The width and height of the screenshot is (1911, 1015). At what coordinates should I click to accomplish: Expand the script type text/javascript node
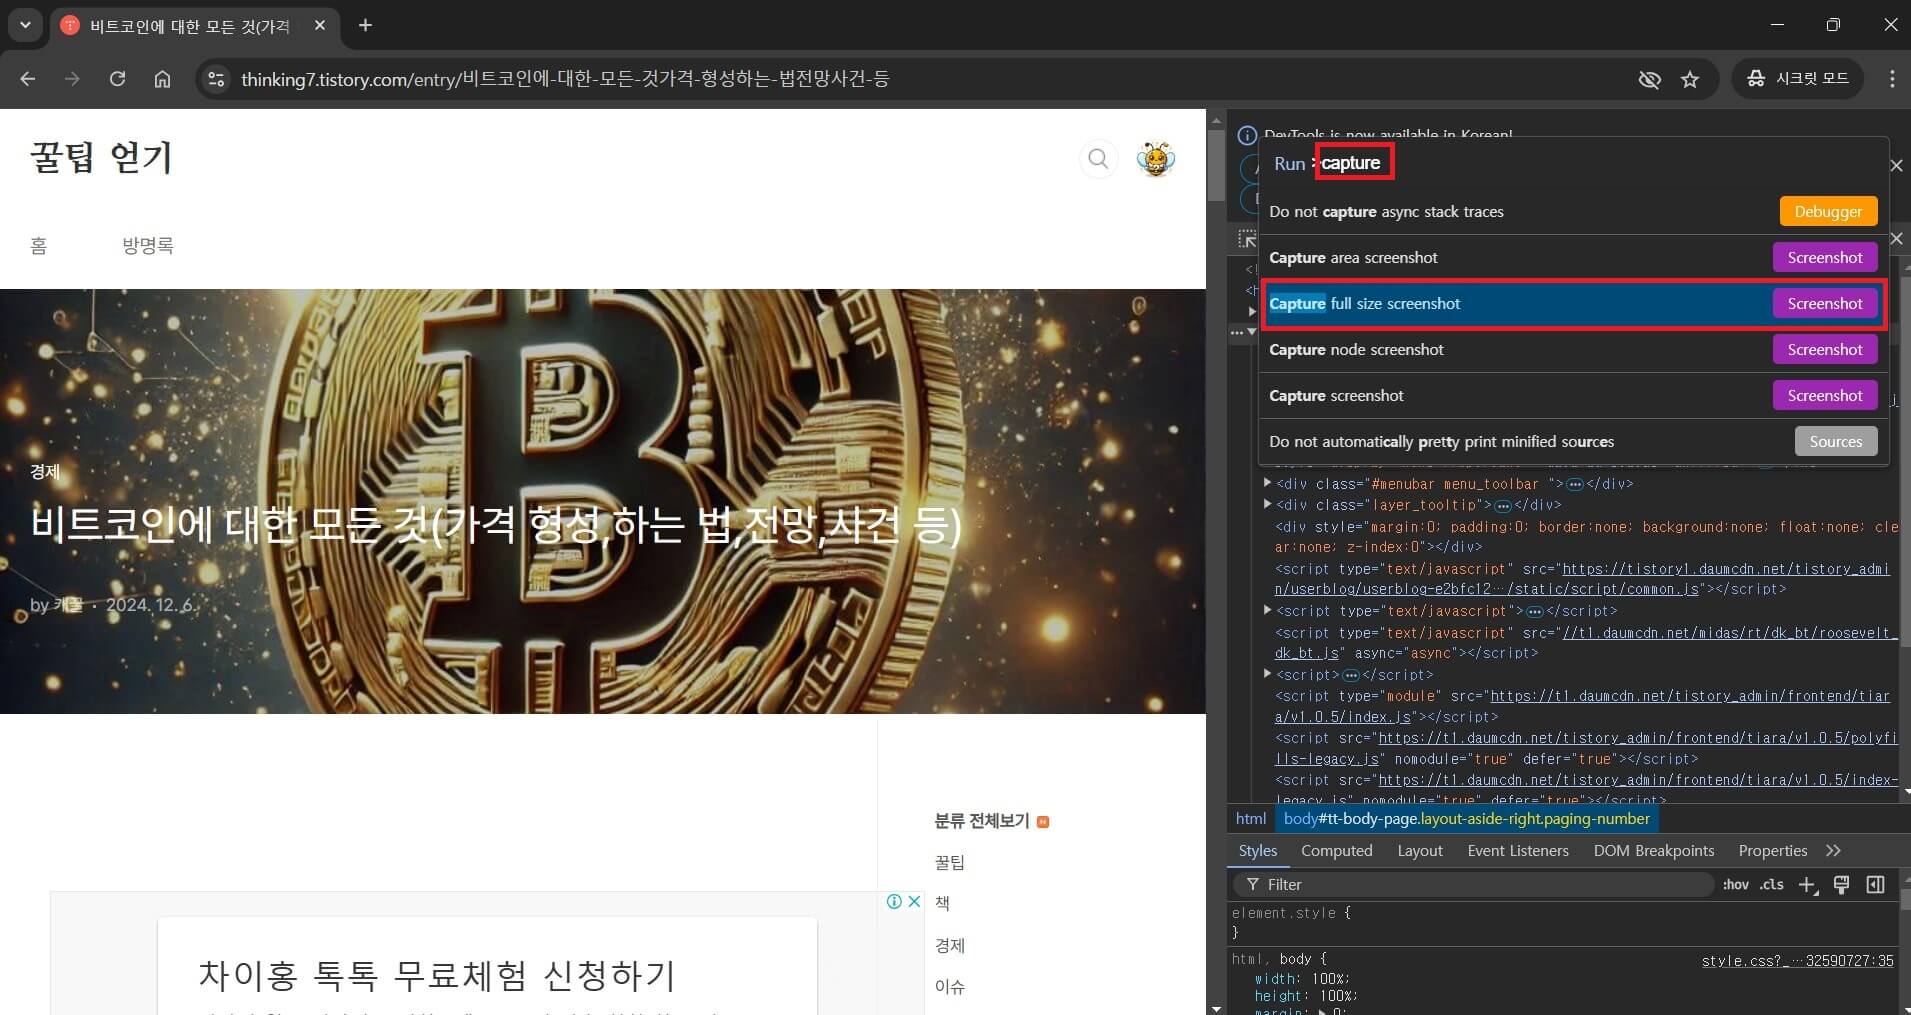click(1267, 610)
